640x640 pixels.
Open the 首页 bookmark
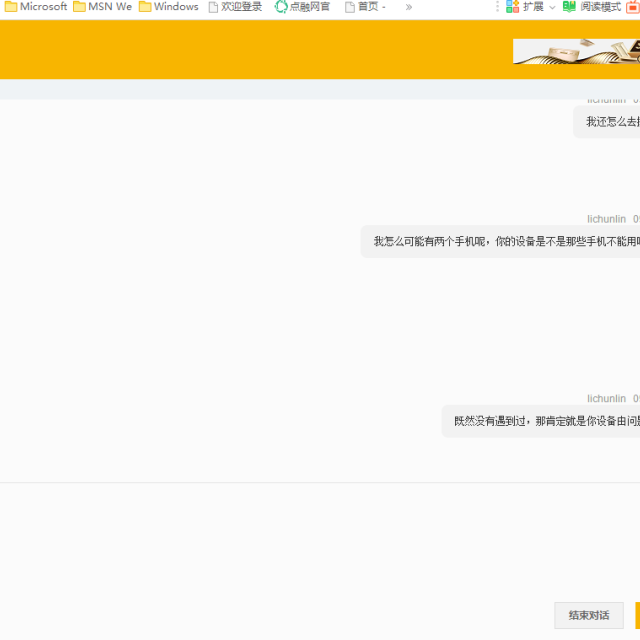click(365, 7)
